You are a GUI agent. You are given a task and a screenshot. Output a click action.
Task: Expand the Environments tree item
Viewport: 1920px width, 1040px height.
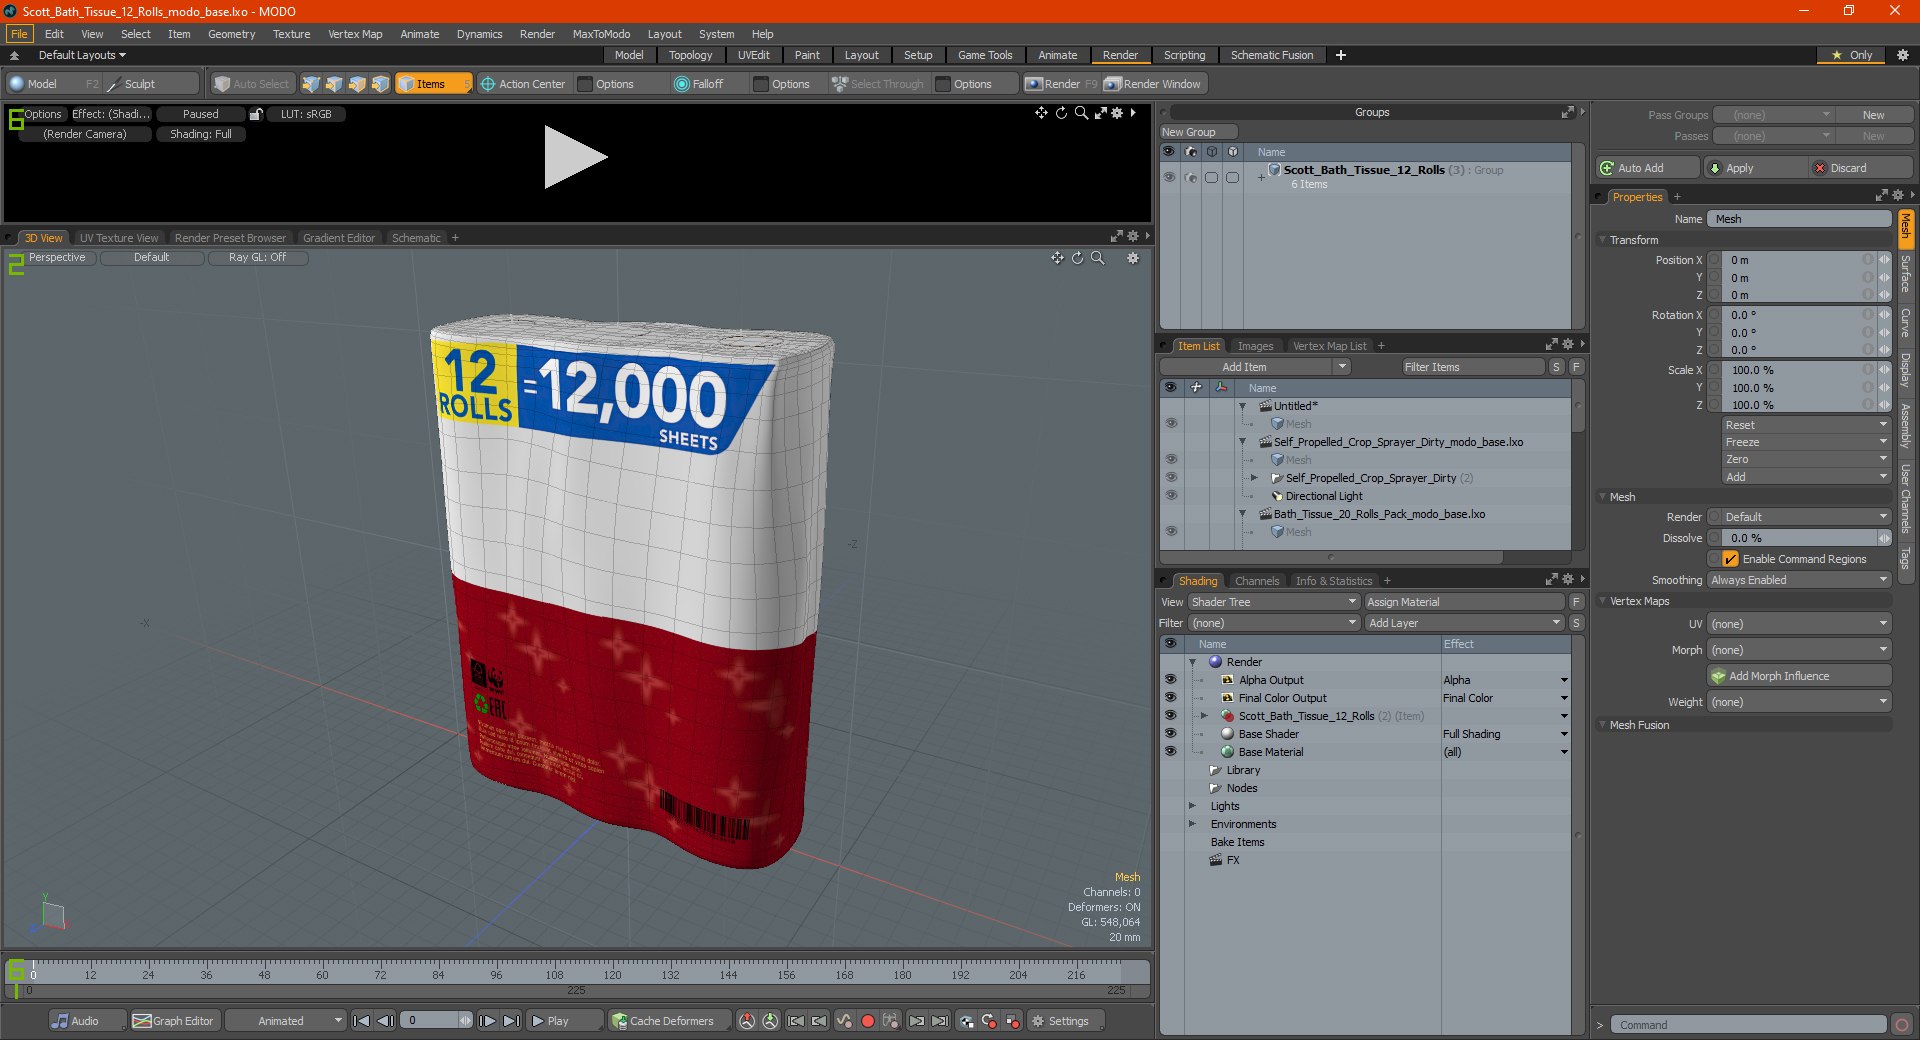pos(1192,824)
